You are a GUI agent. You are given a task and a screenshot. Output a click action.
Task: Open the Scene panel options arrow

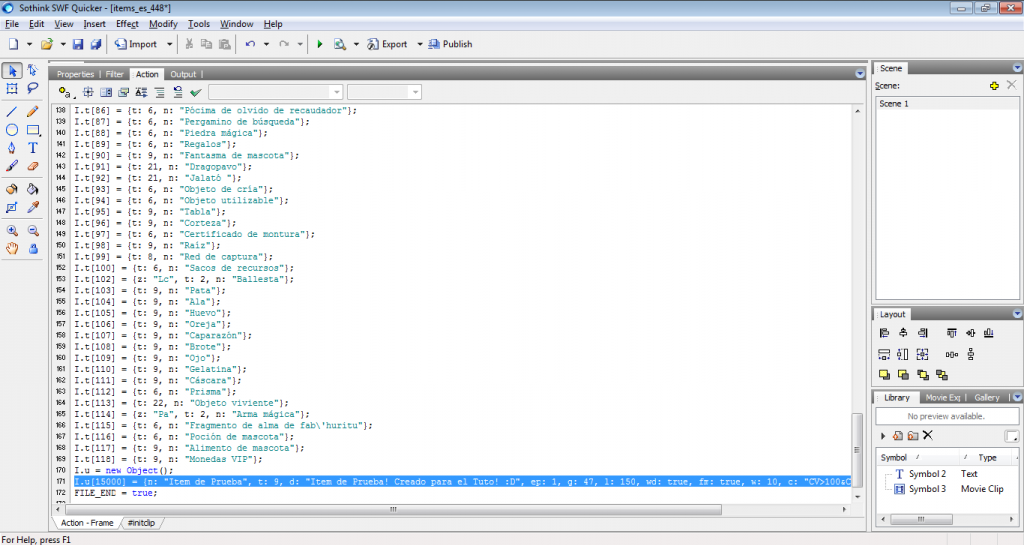coord(1017,68)
